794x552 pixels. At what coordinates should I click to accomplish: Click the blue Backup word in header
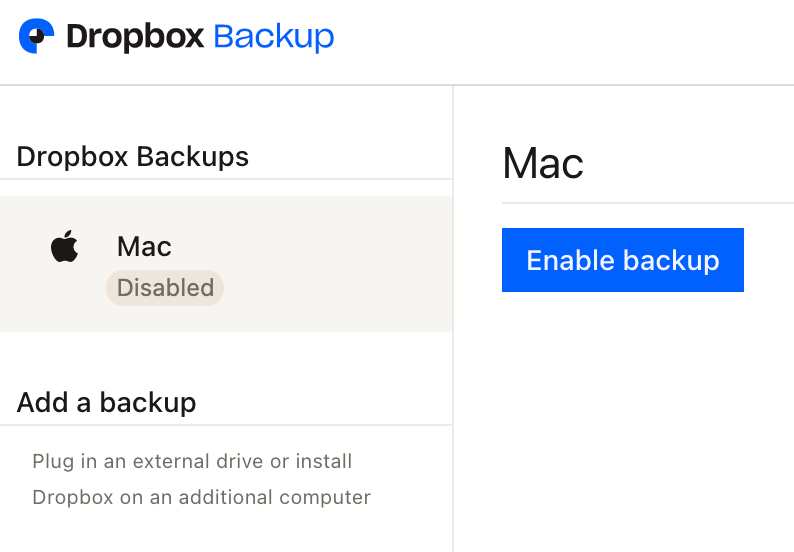click(x=273, y=37)
